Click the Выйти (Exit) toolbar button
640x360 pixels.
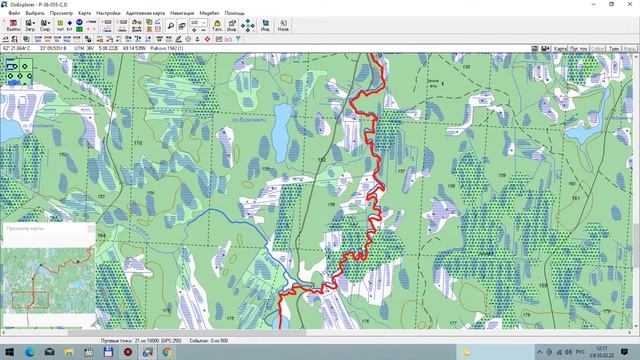click(x=13, y=25)
